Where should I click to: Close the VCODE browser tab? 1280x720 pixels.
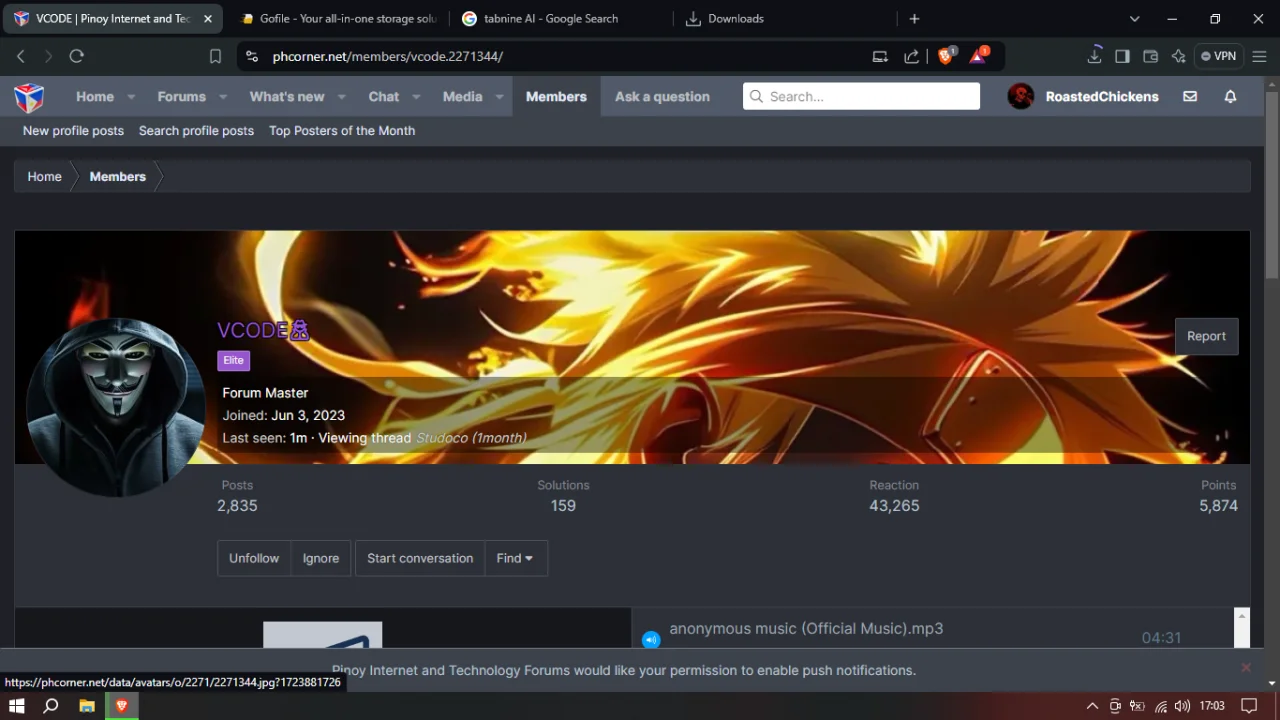(208, 18)
